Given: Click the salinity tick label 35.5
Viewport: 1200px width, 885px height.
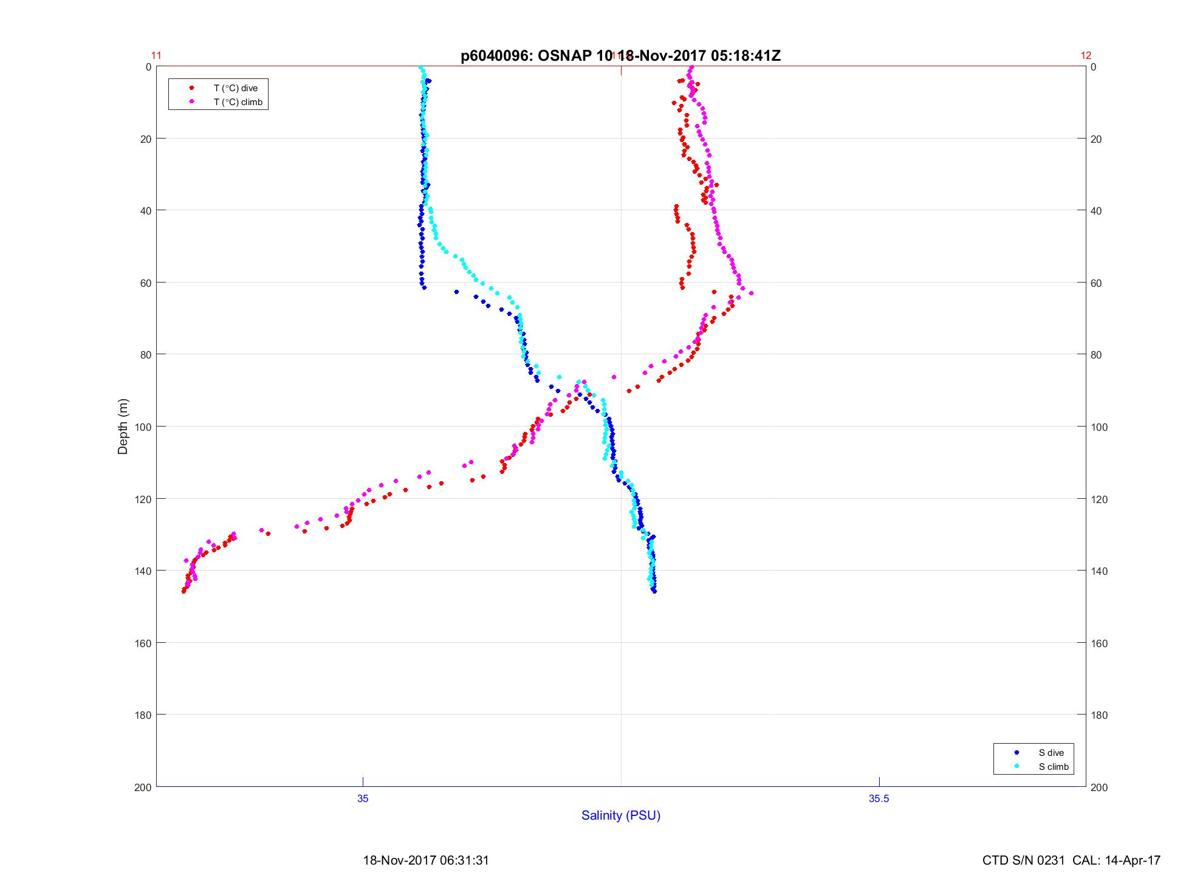Looking at the screenshot, I should [877, 798].
